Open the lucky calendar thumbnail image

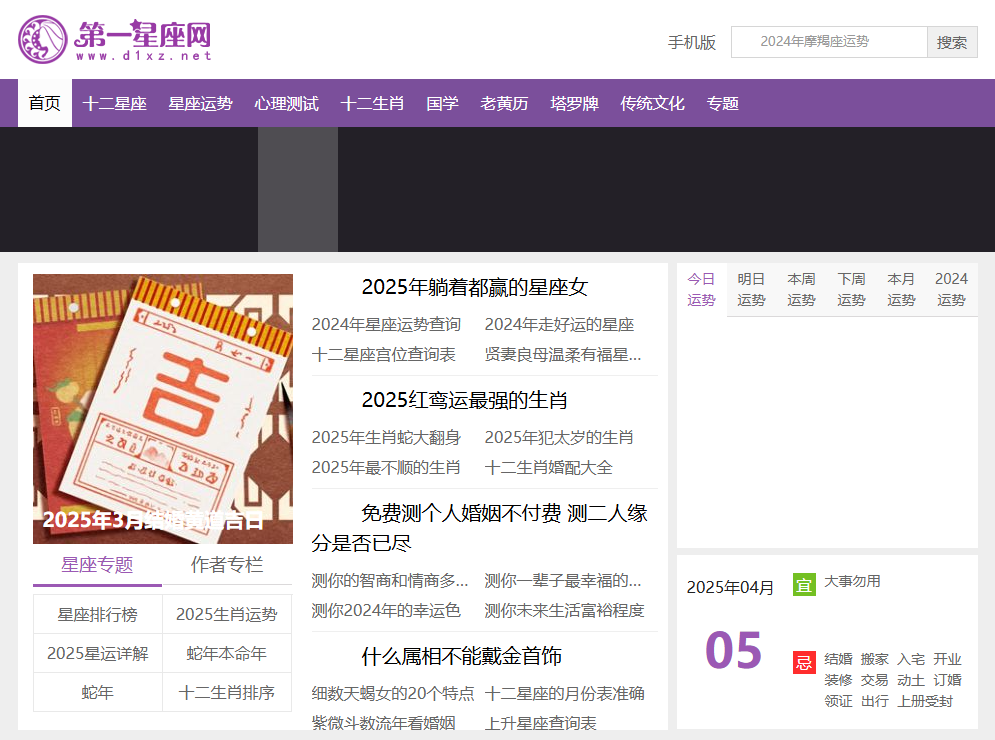163,408
